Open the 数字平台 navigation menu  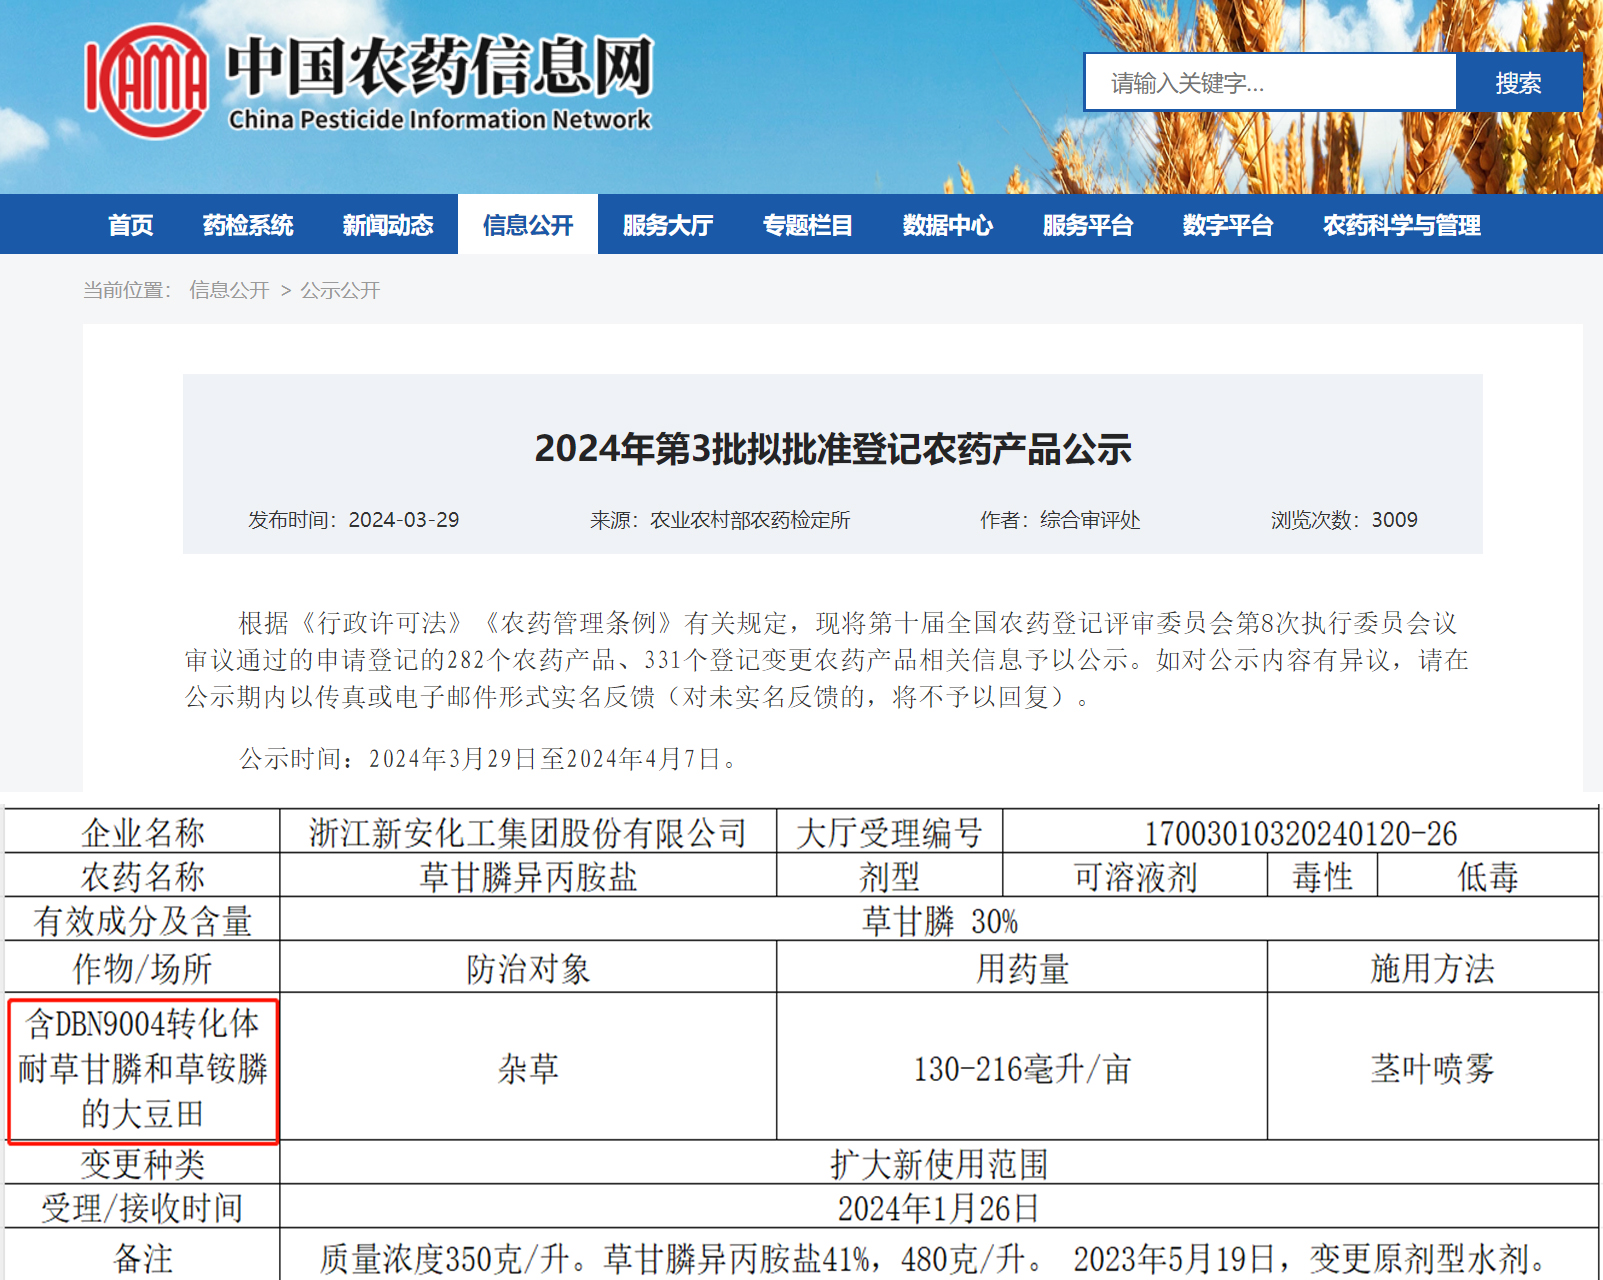point(1226,225)
